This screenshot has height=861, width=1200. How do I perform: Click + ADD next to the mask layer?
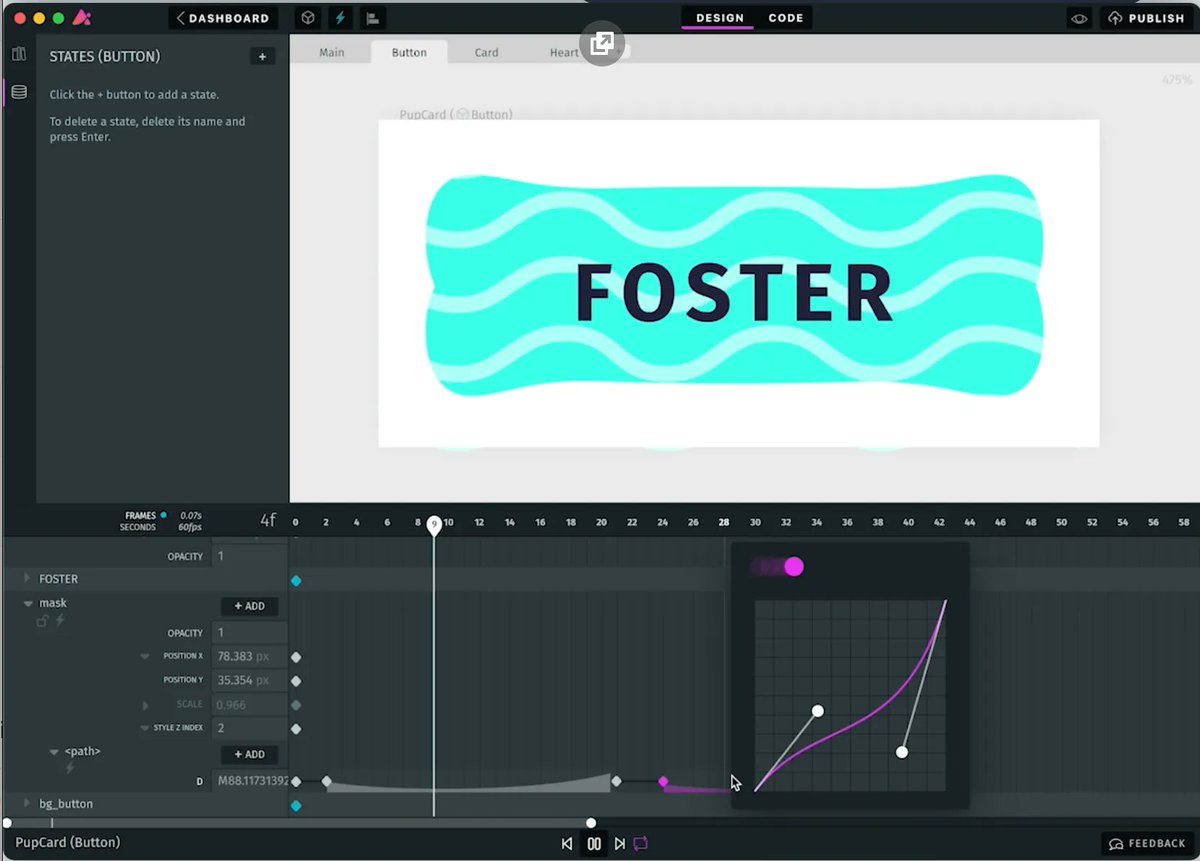[249, 606]
